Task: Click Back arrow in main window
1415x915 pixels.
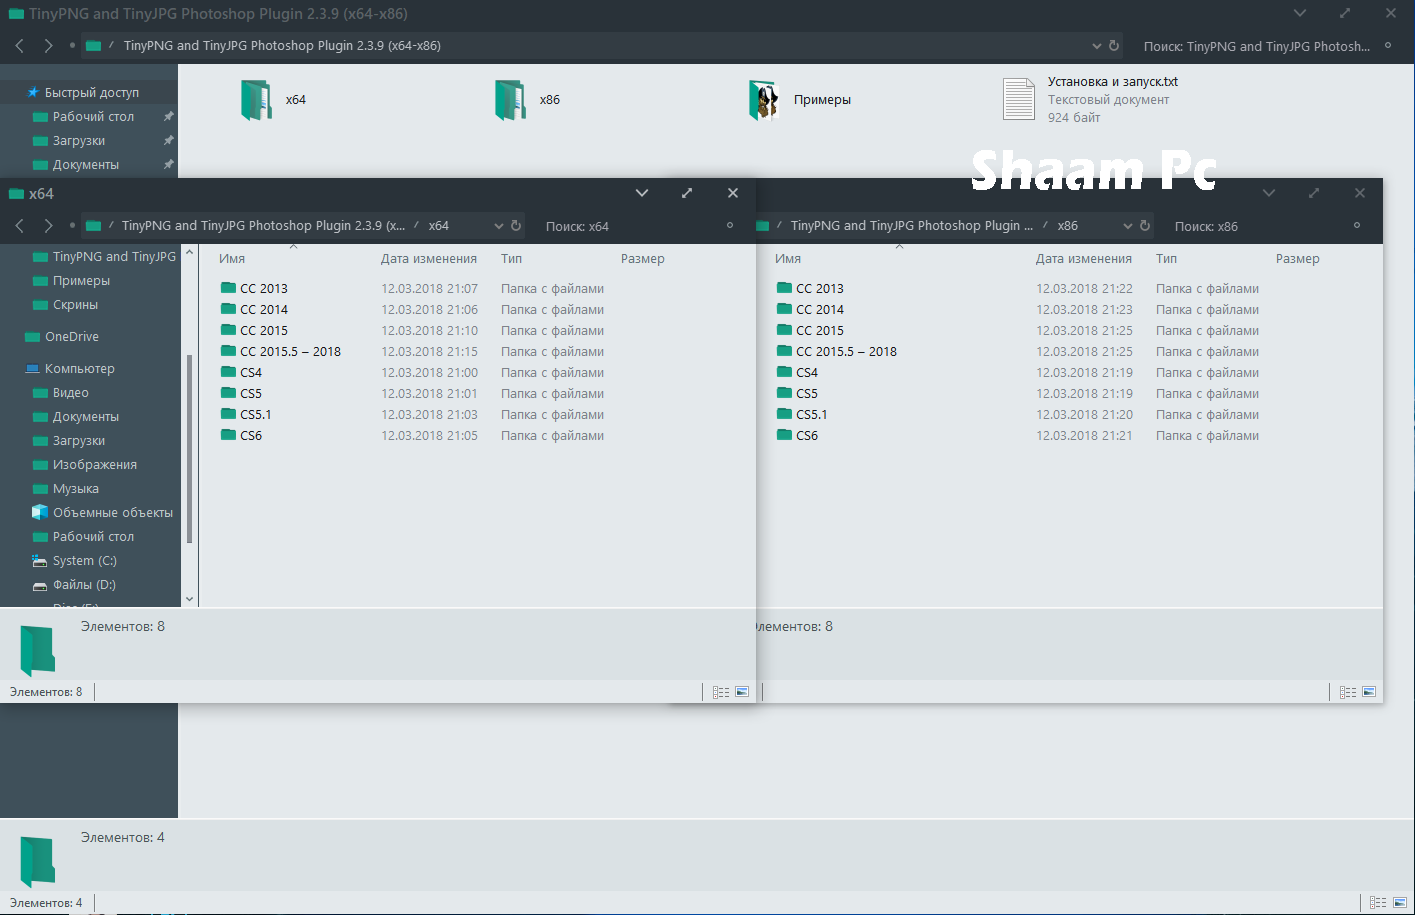Action: click(20, 46)
